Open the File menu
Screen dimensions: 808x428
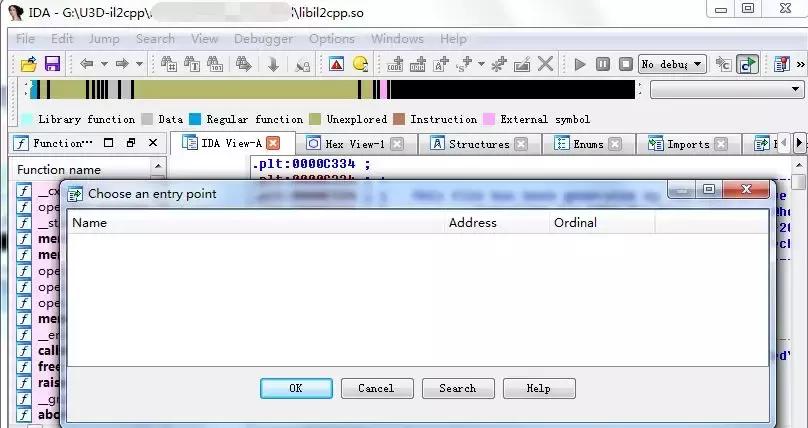click(25, 39)
